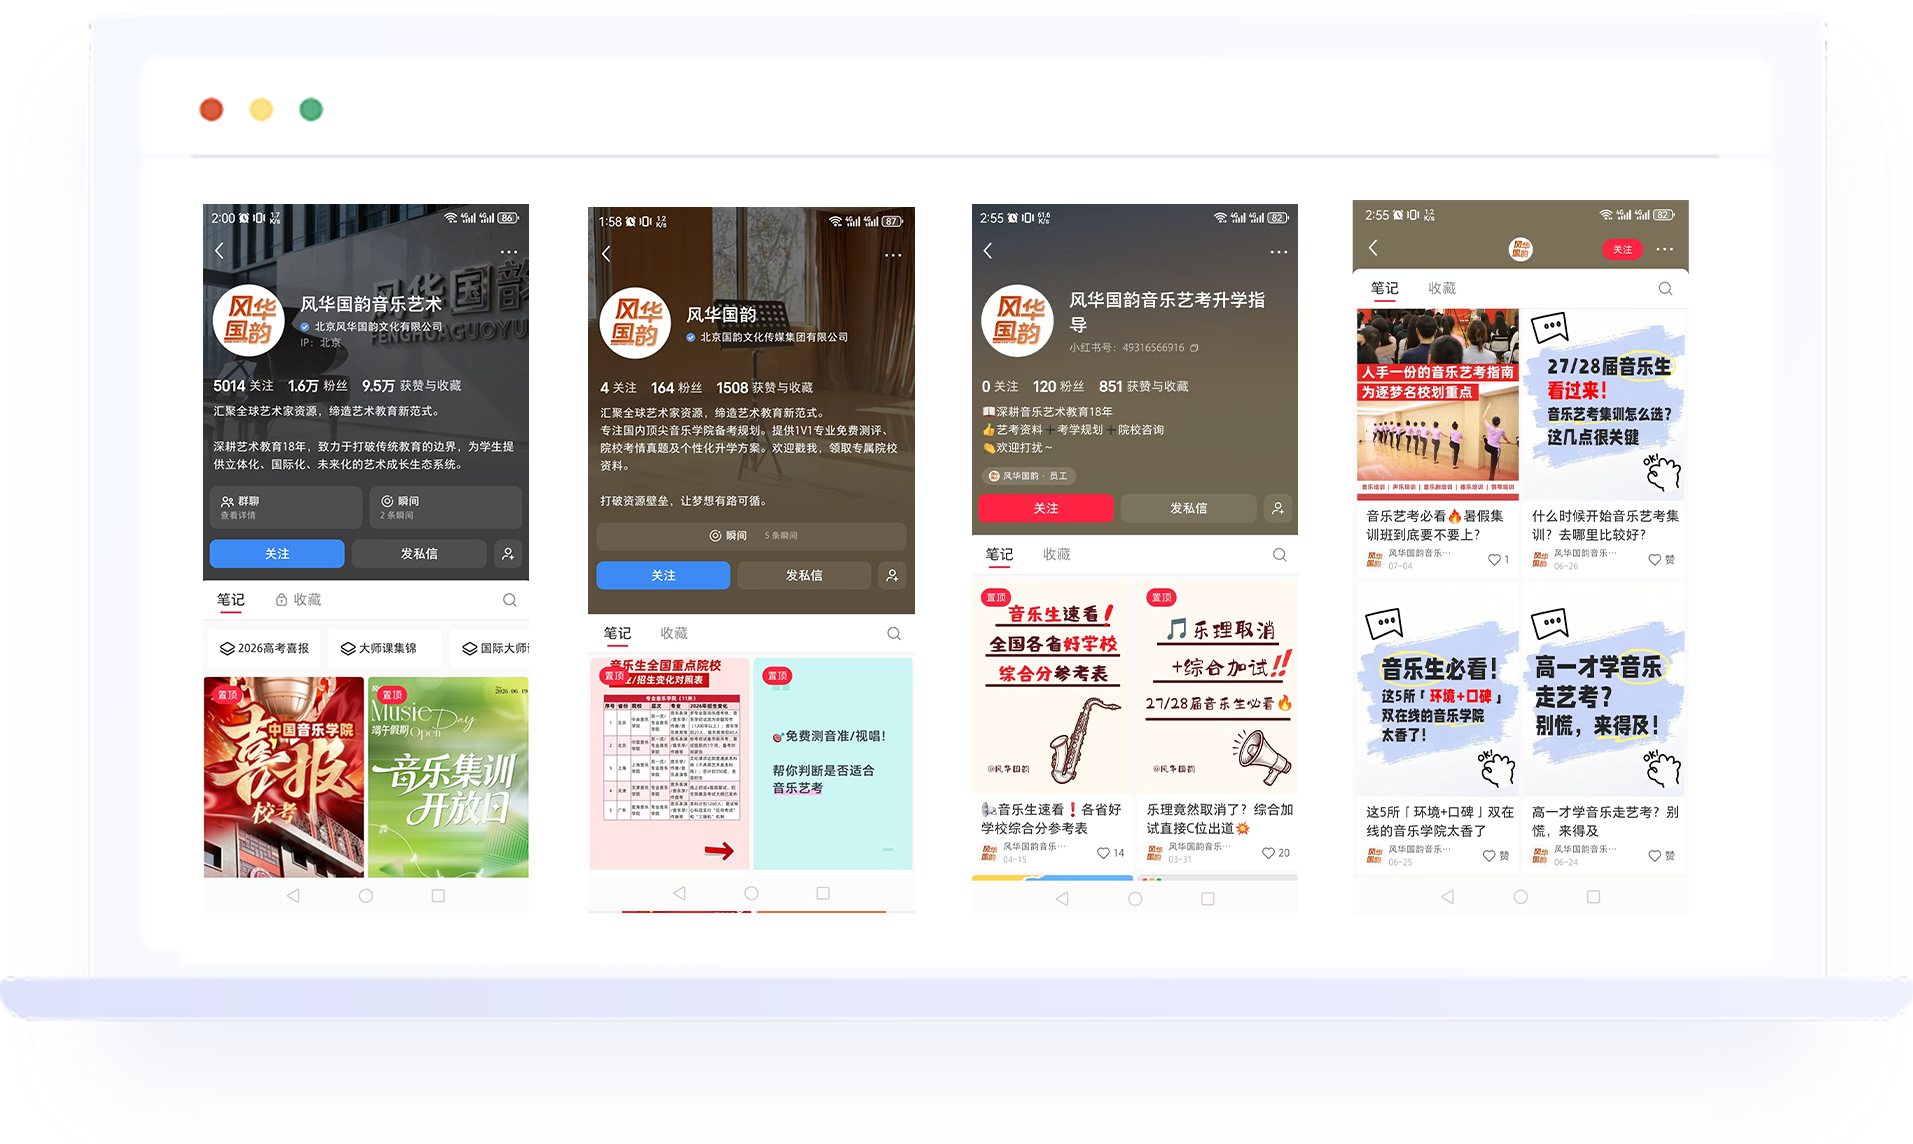Open the 全国各省好学校综合分参考表 note cover
The width and height of the screenshot is (1913, 1144).
pos(1053,685)
